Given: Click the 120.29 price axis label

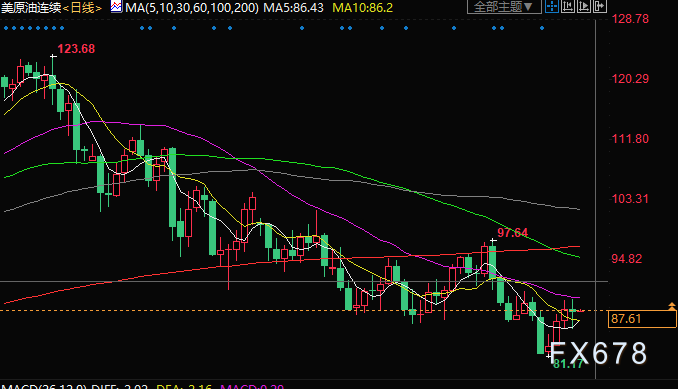Looking at the screenshot, I should [x=630, y=79].
